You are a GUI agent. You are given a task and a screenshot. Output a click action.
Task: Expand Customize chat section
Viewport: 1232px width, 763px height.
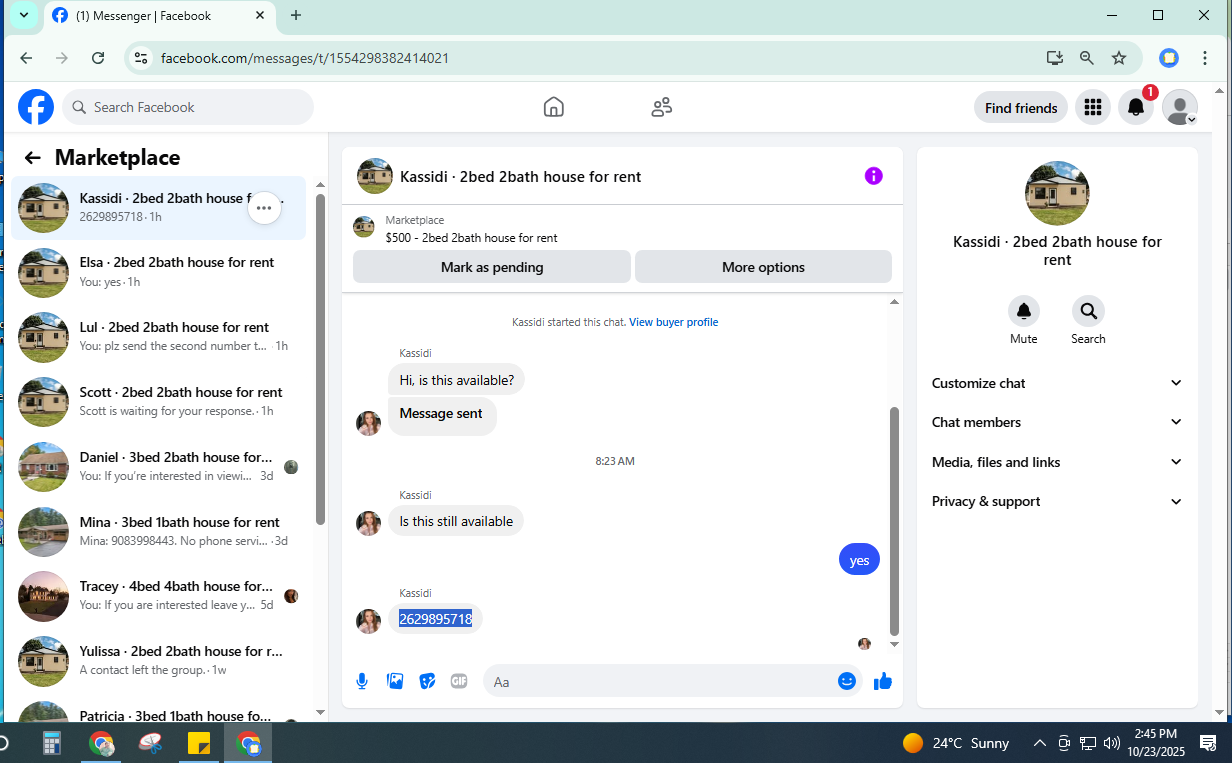tap(1057, 383)
